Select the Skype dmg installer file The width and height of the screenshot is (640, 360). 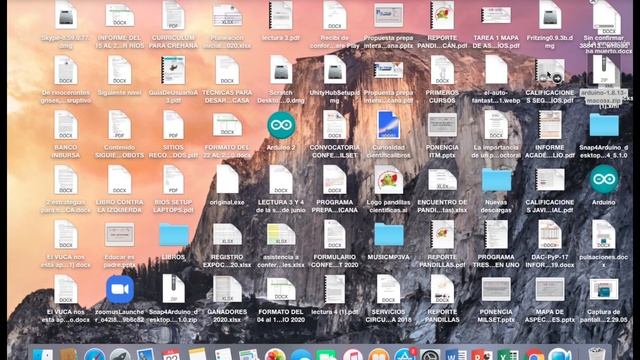pos(66,15)
